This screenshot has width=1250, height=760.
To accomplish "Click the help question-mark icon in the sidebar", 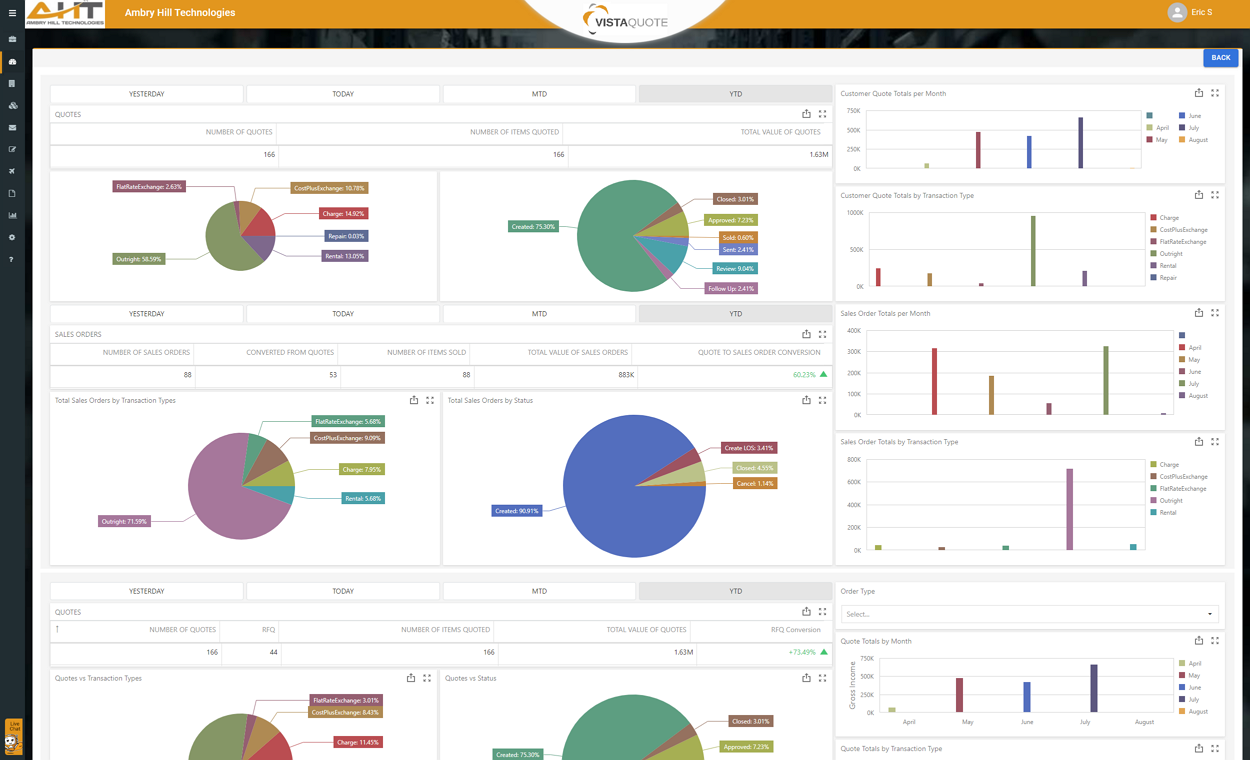I will point(11,259).
